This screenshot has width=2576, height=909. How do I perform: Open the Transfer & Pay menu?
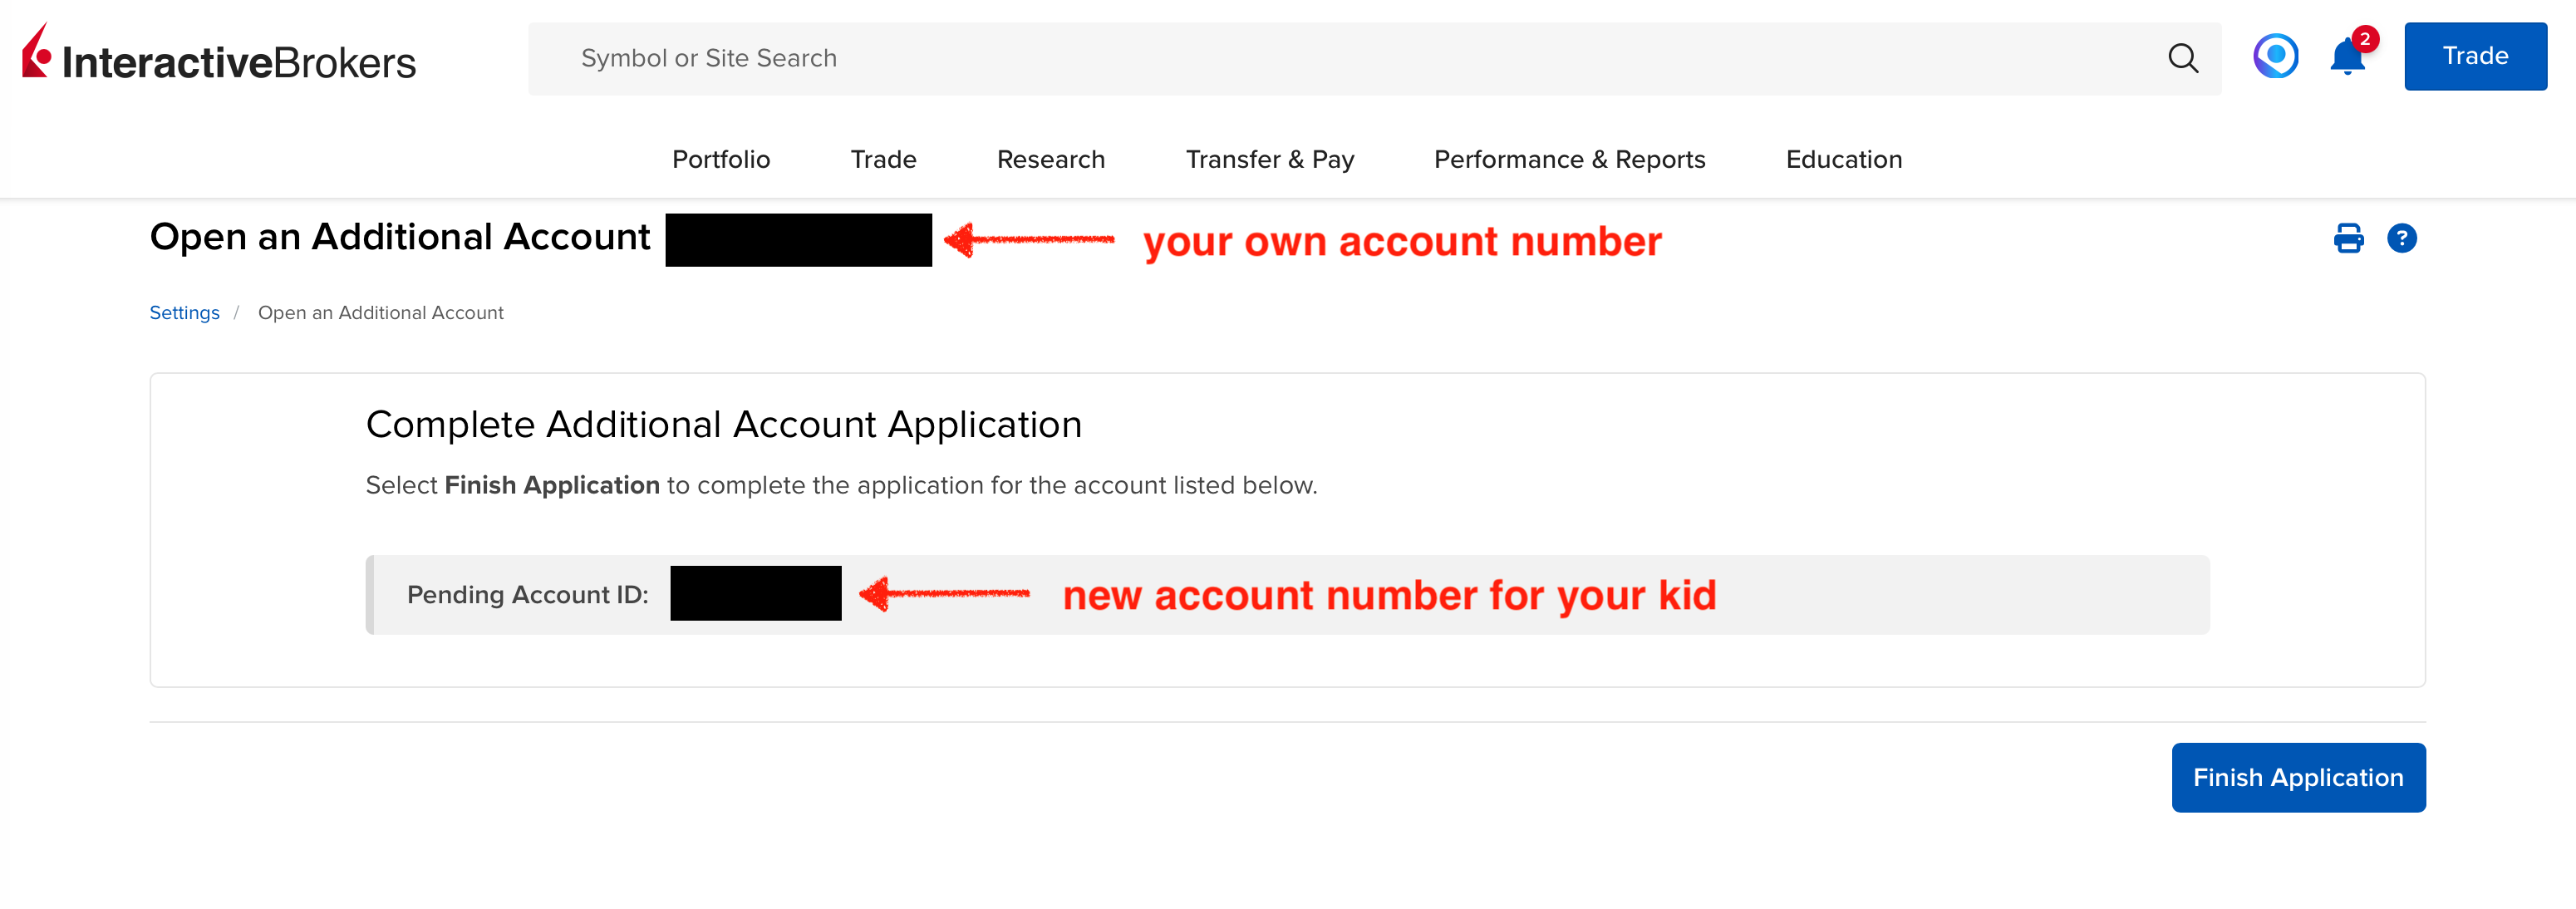[1269, 160]
